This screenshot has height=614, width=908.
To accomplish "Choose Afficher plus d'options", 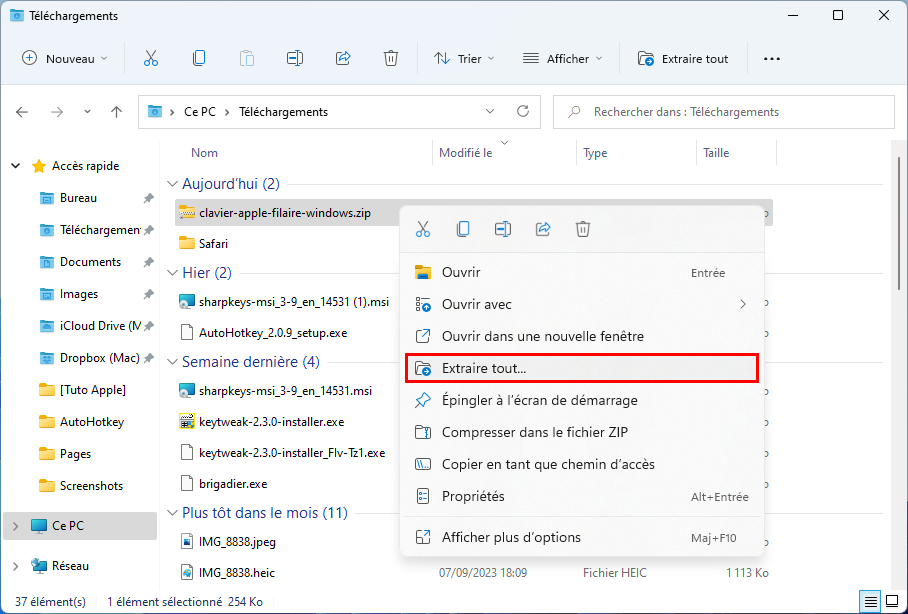I will (x=582, y=538).
